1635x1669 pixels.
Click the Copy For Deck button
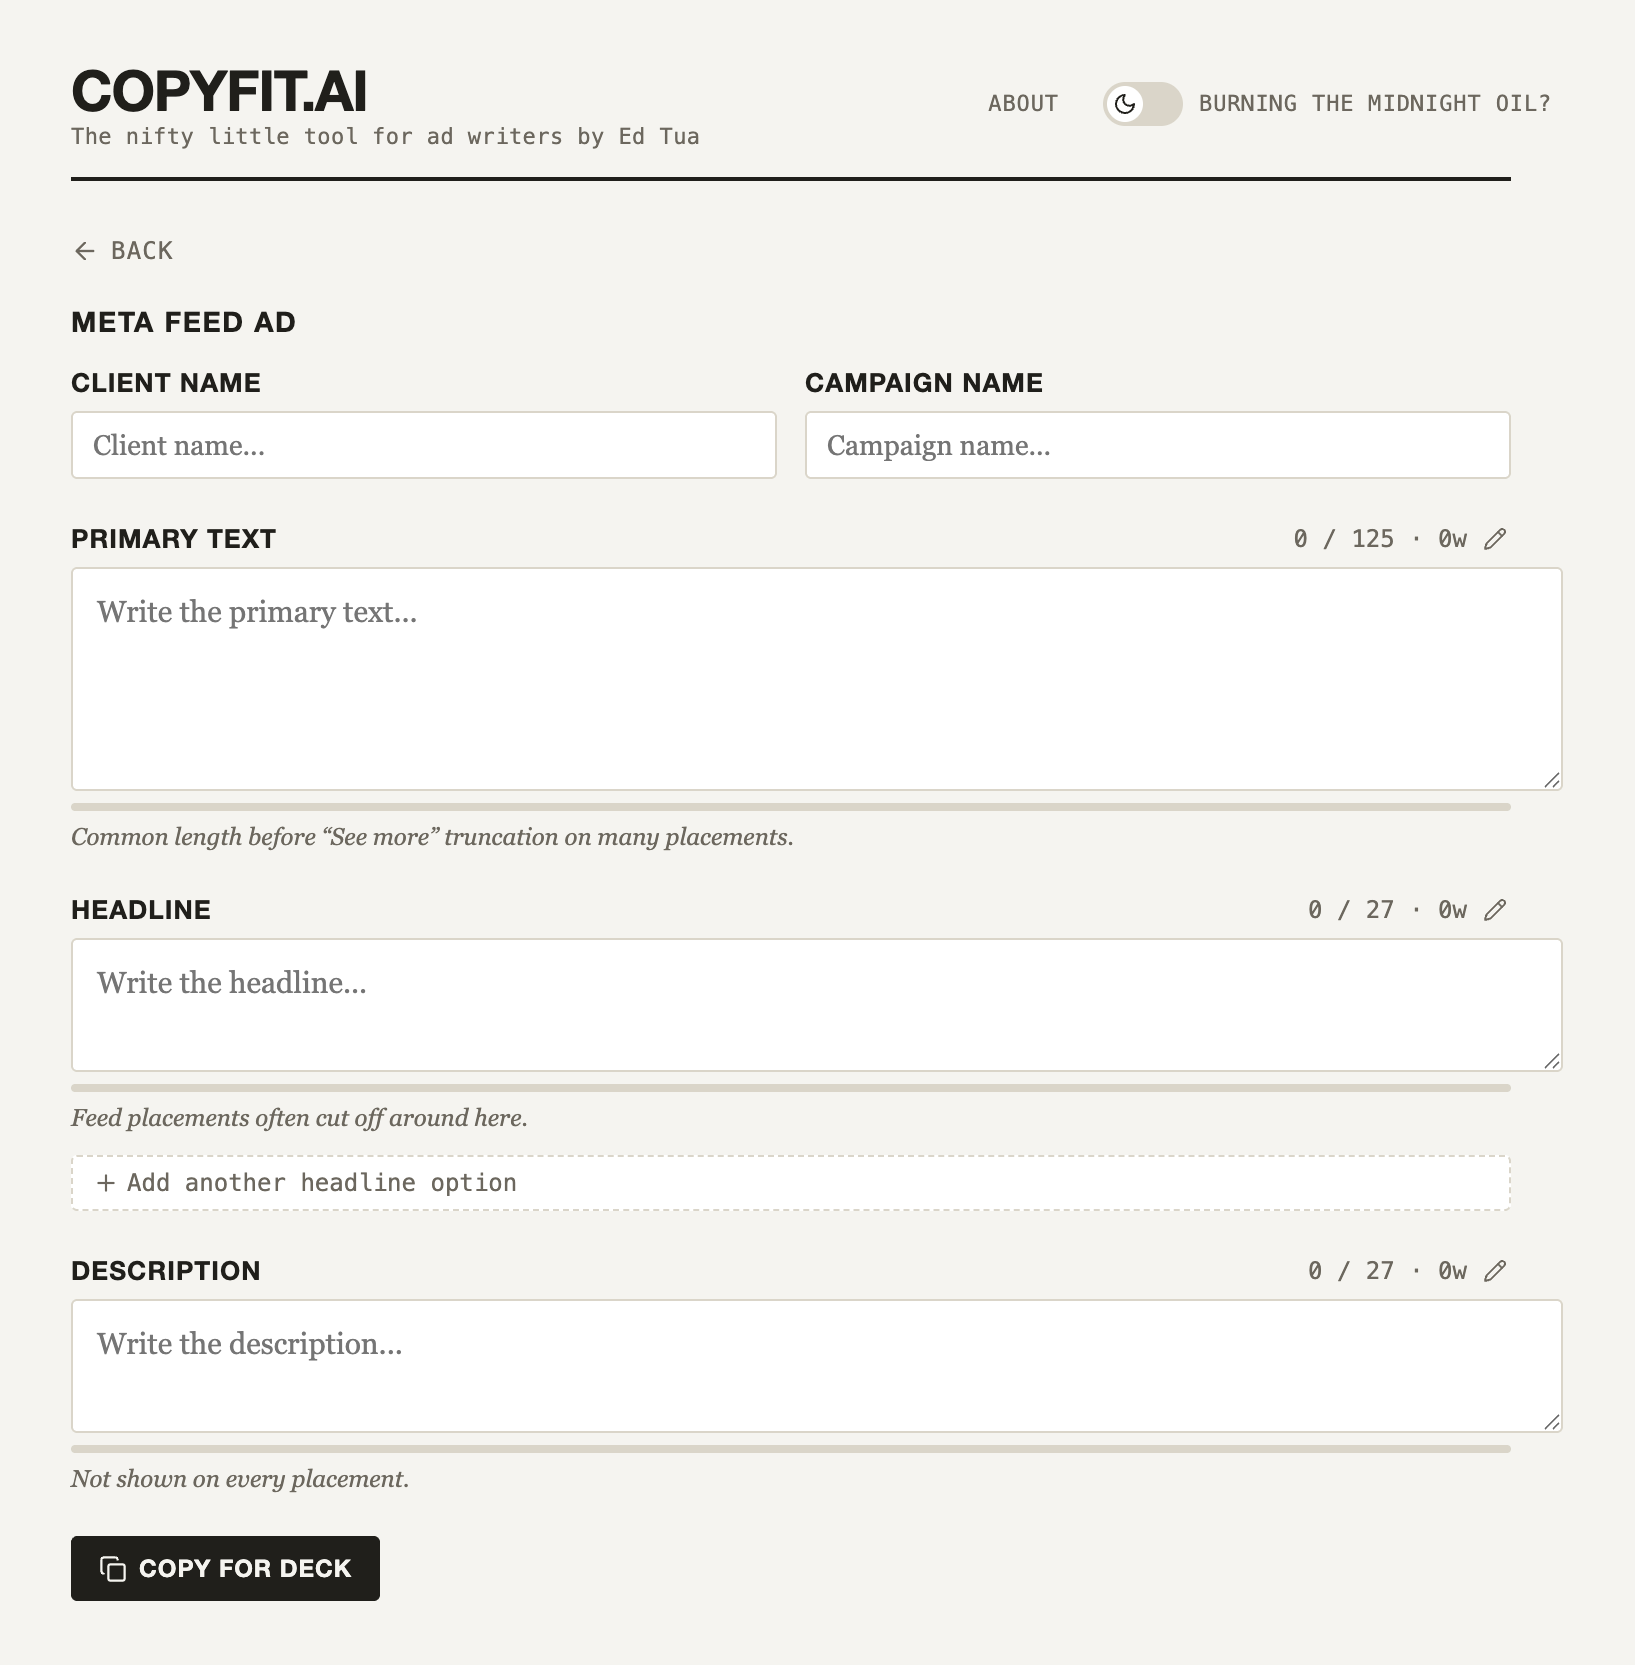point(225,1569)
